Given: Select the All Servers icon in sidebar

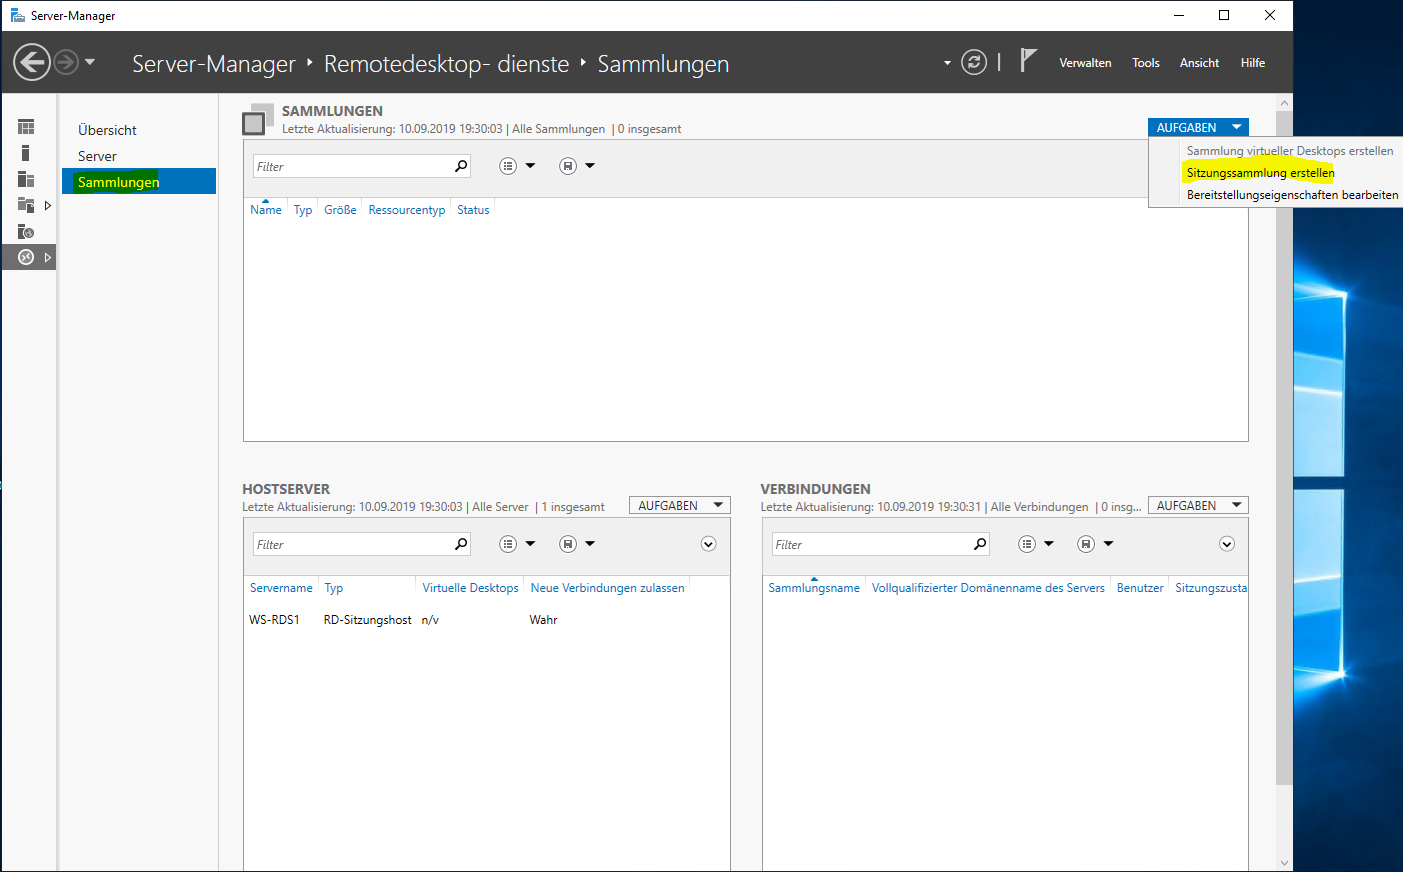Looking at the screenshot, I should coord(26,179).
